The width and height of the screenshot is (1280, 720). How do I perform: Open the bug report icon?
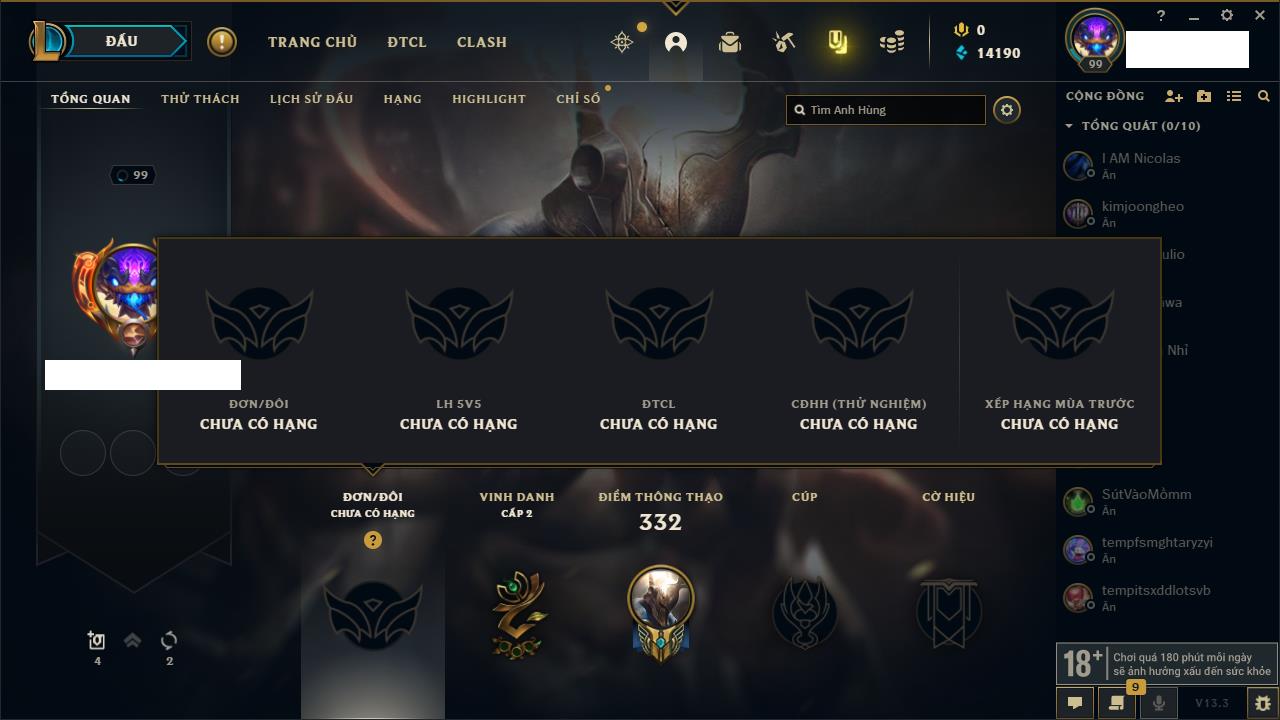[1262, 703]
